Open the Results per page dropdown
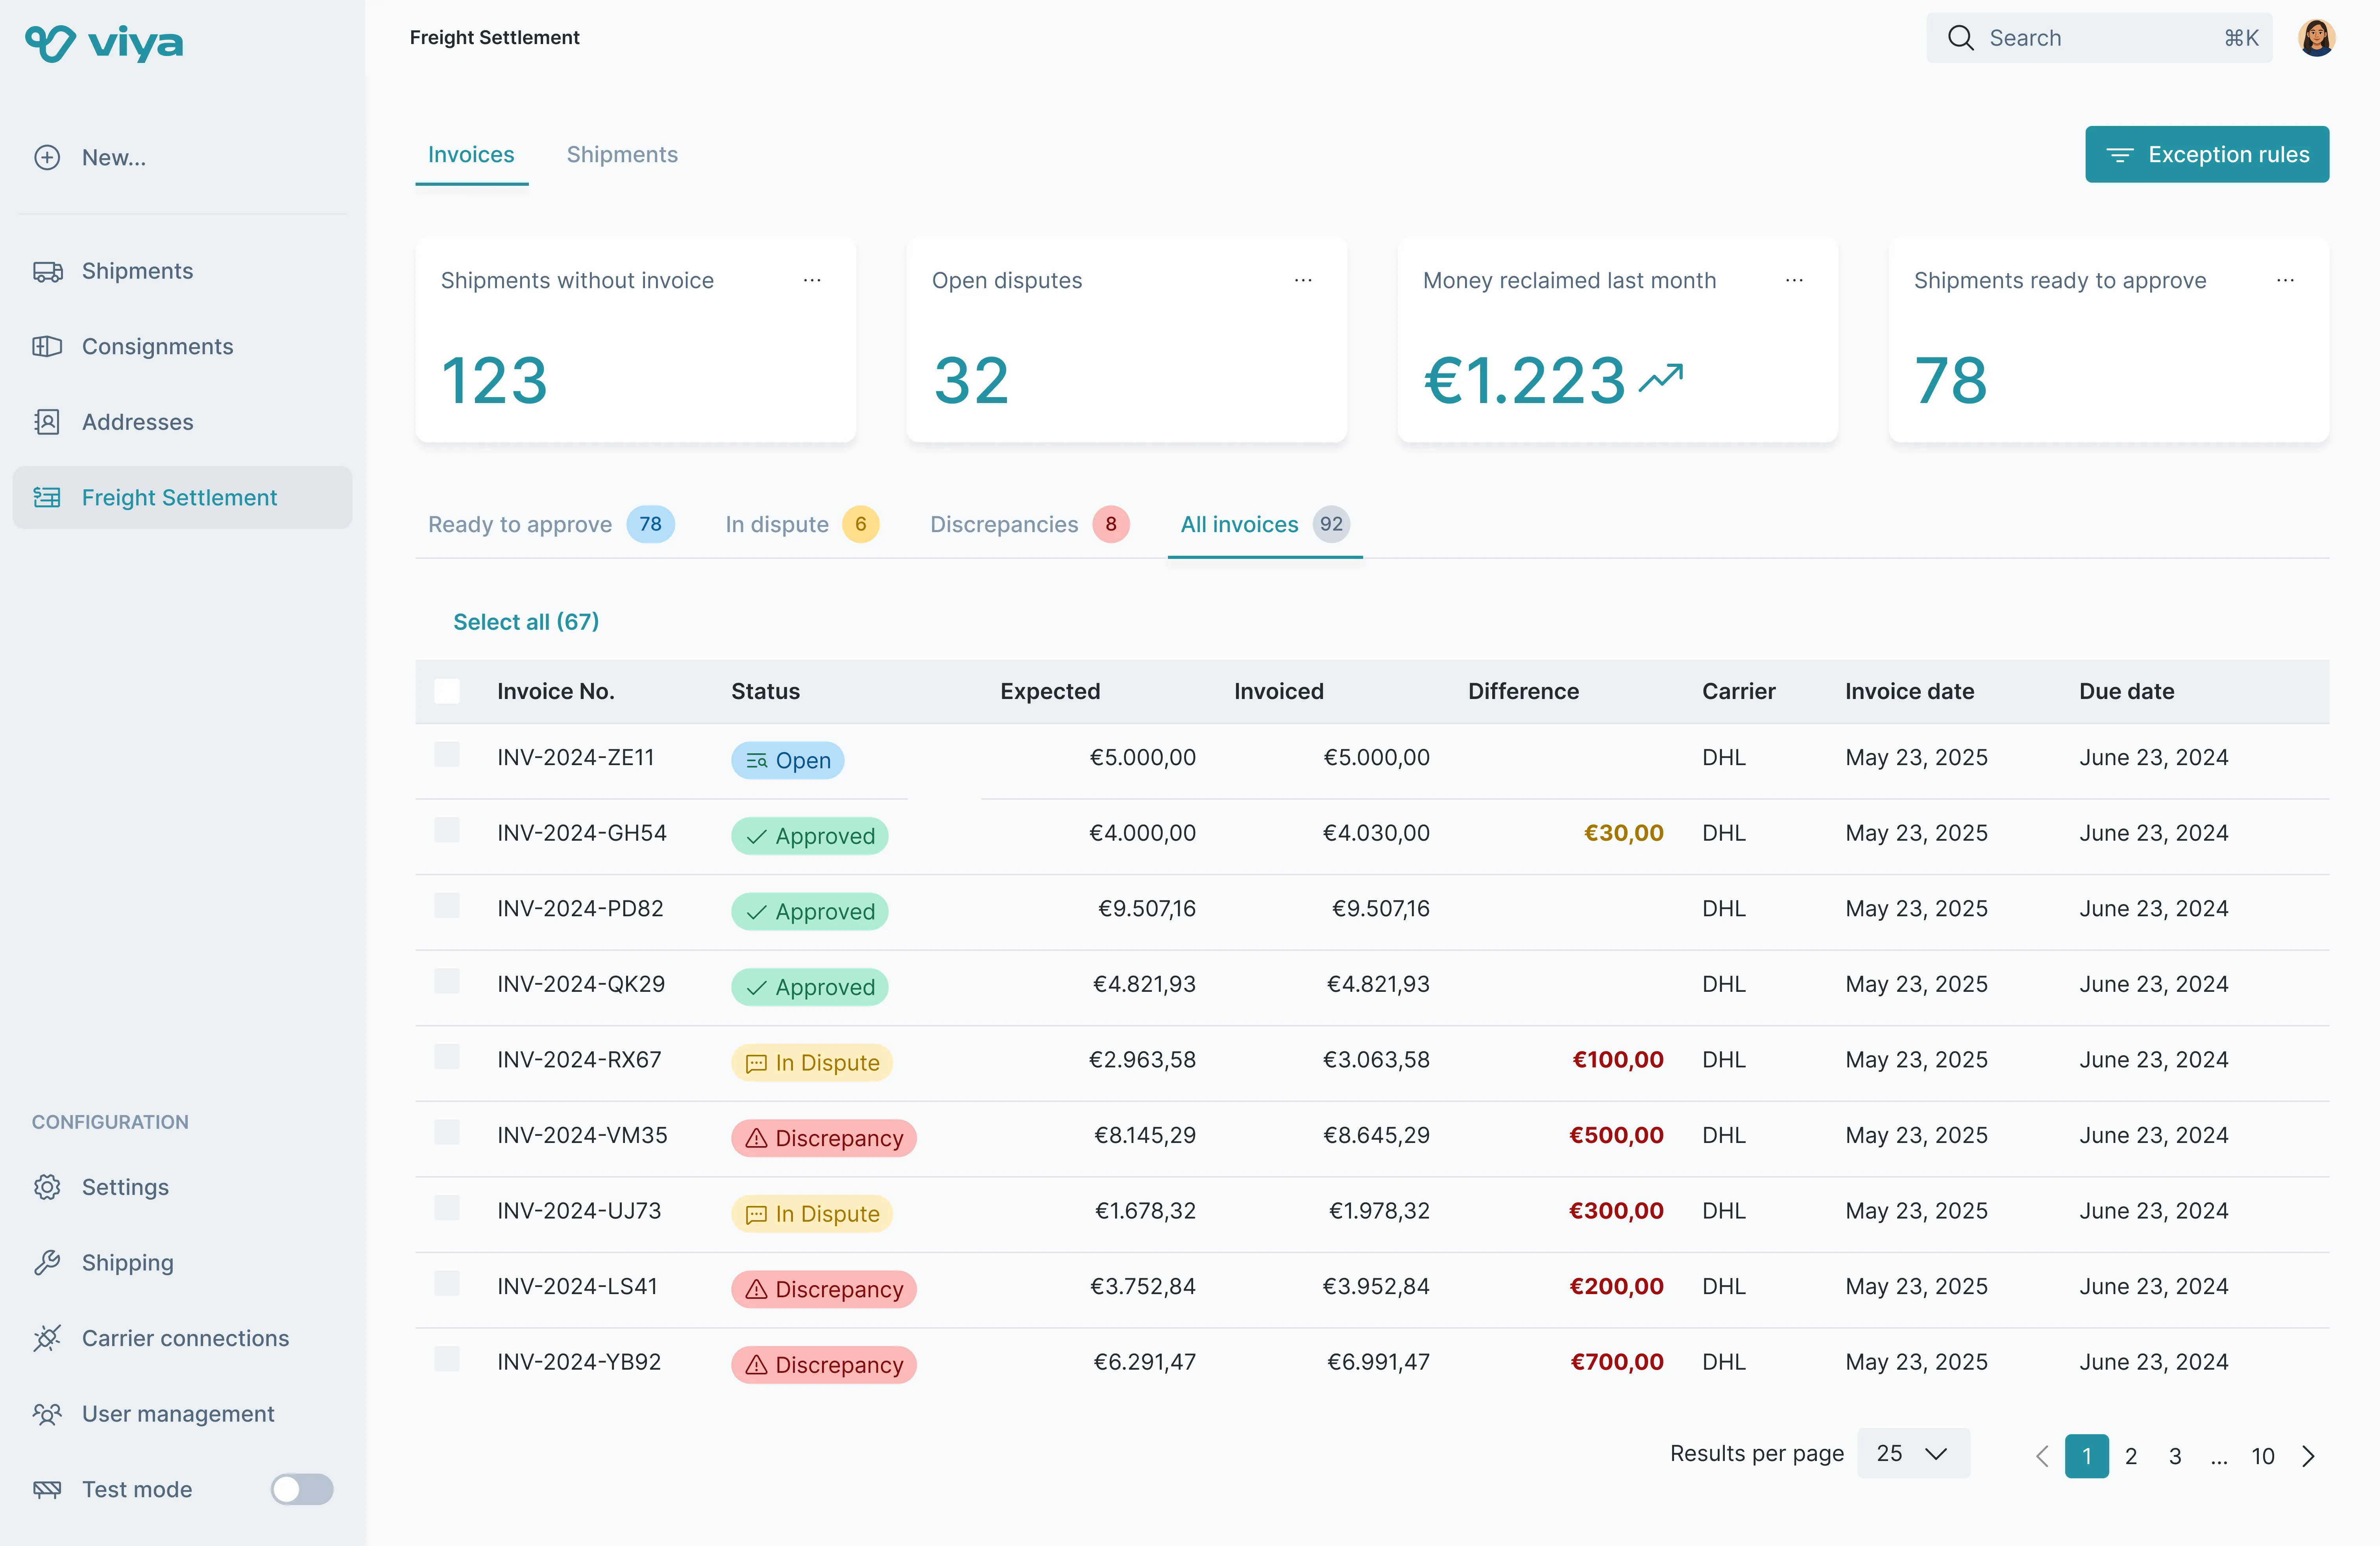The width and height of the screenshot is (2380, 1546). point(1913,1453)
